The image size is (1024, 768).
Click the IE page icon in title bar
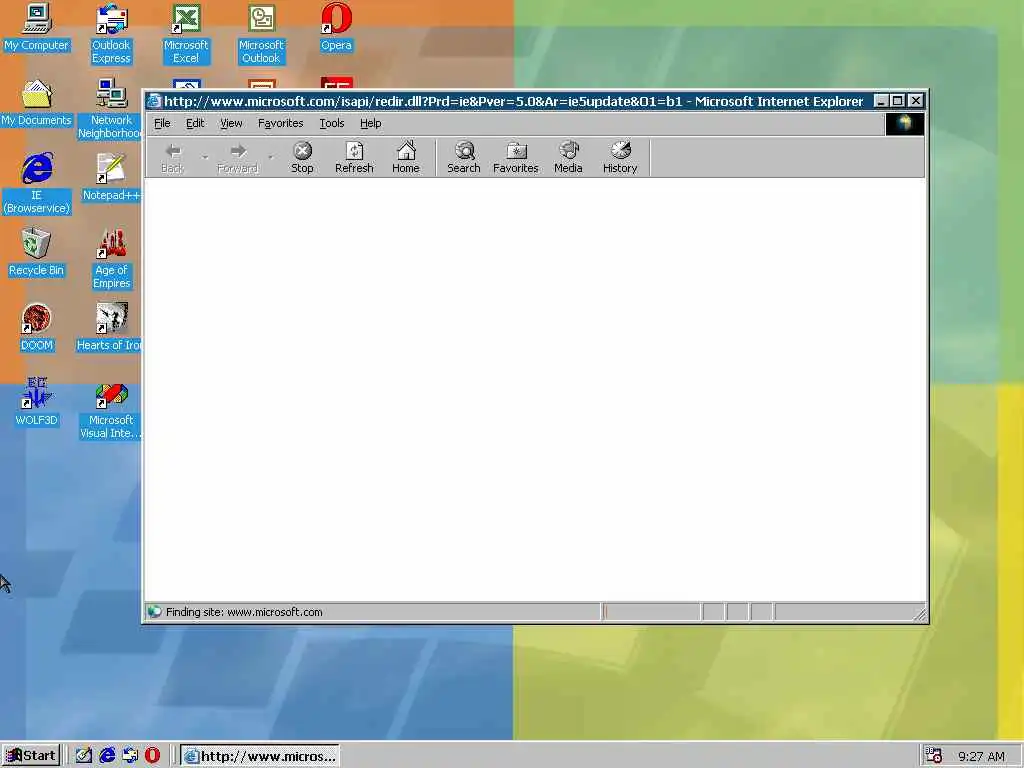[x=153, y=101]
